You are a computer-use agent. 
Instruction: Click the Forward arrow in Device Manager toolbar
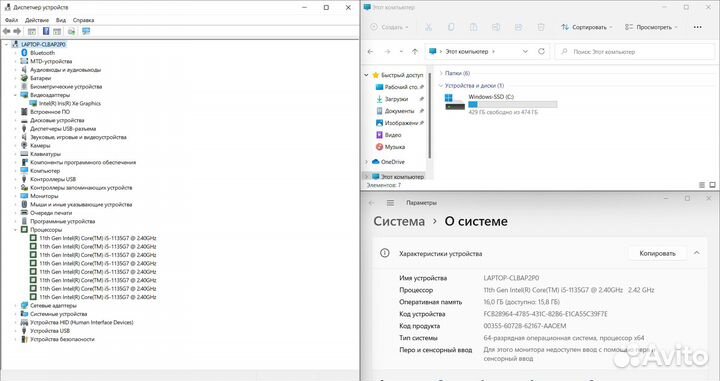point(17,31)
